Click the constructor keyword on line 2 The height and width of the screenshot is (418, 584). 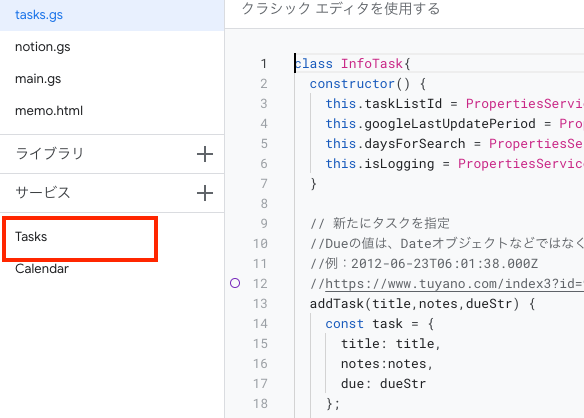tap(352, 84)
